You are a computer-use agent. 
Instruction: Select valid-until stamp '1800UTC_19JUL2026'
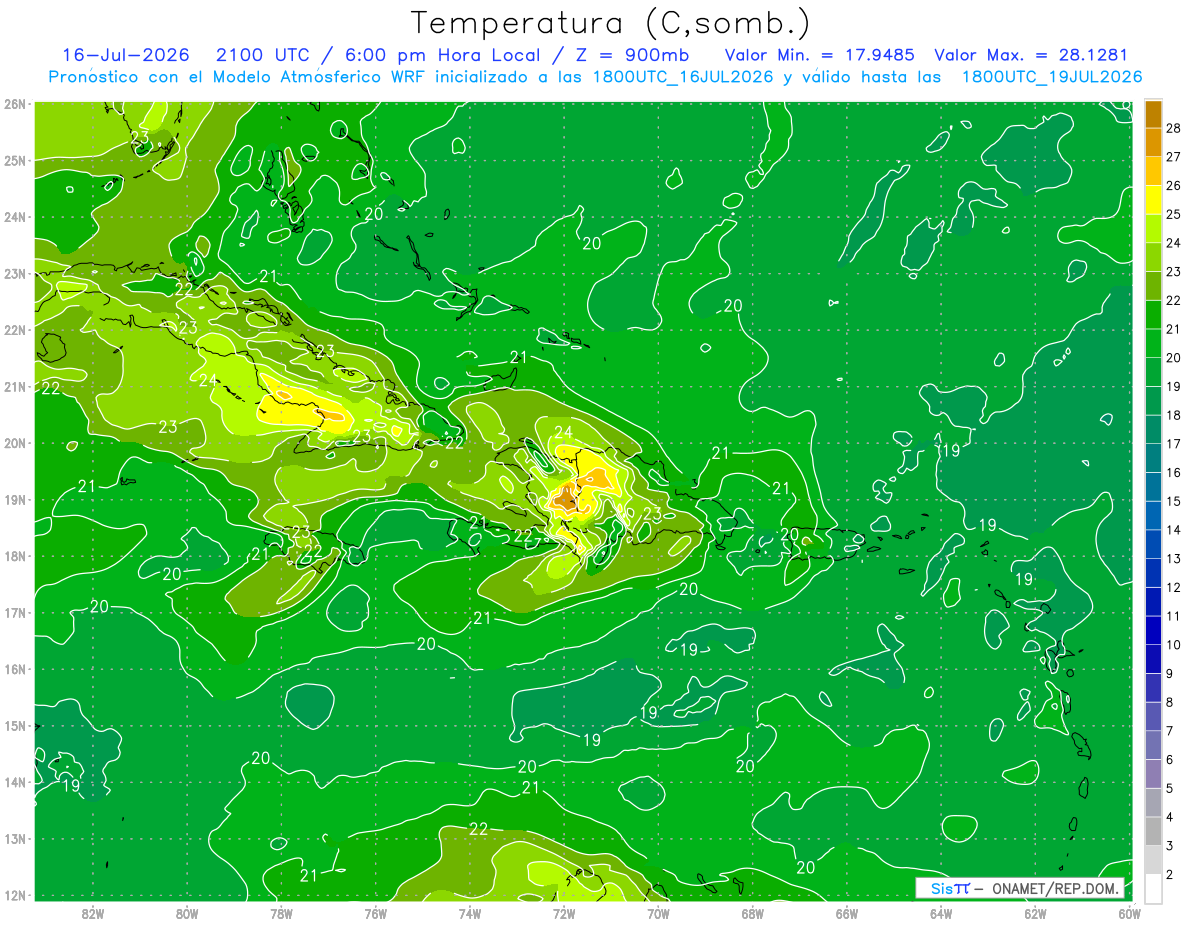[1052, 77]
